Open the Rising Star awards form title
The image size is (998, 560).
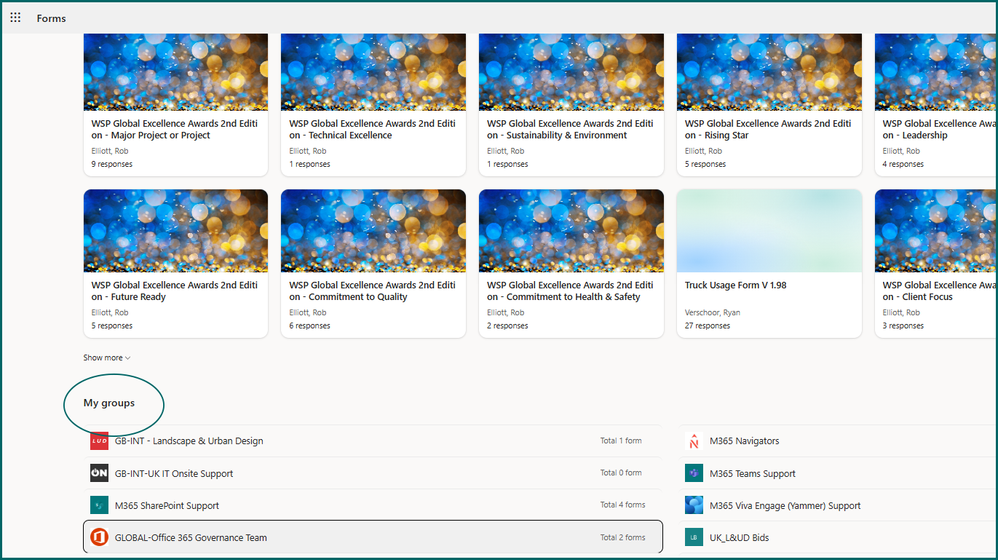coord(768,129)
